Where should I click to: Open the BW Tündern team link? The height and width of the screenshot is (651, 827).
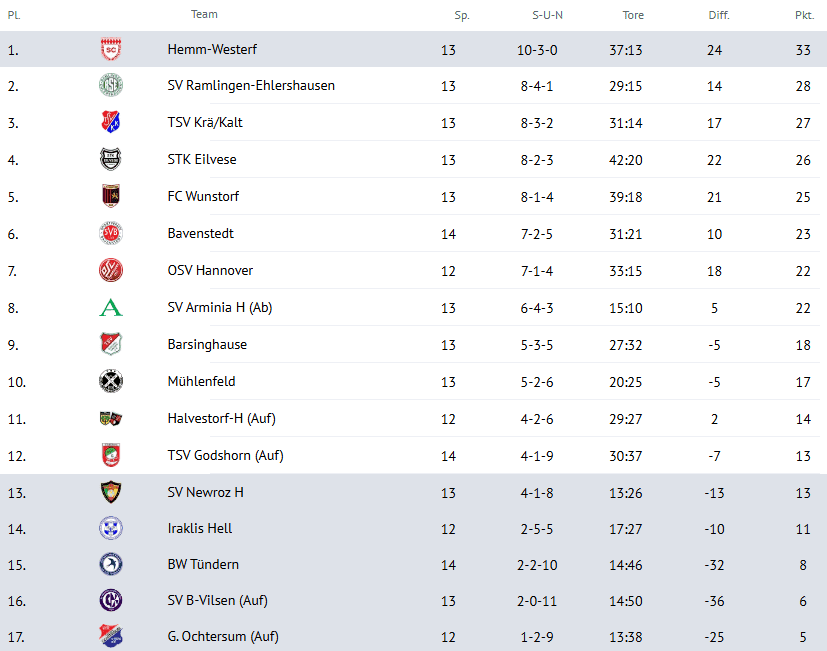tap(203, 565)
